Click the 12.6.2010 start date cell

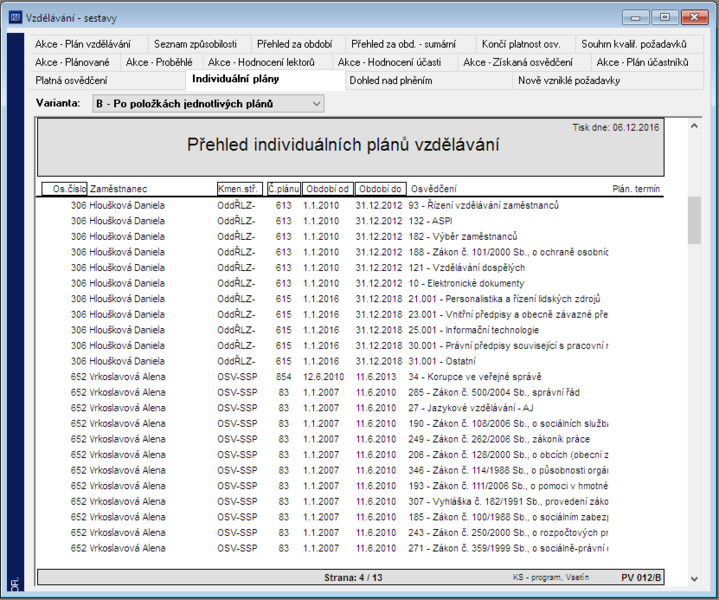click(x=323, y=377)
